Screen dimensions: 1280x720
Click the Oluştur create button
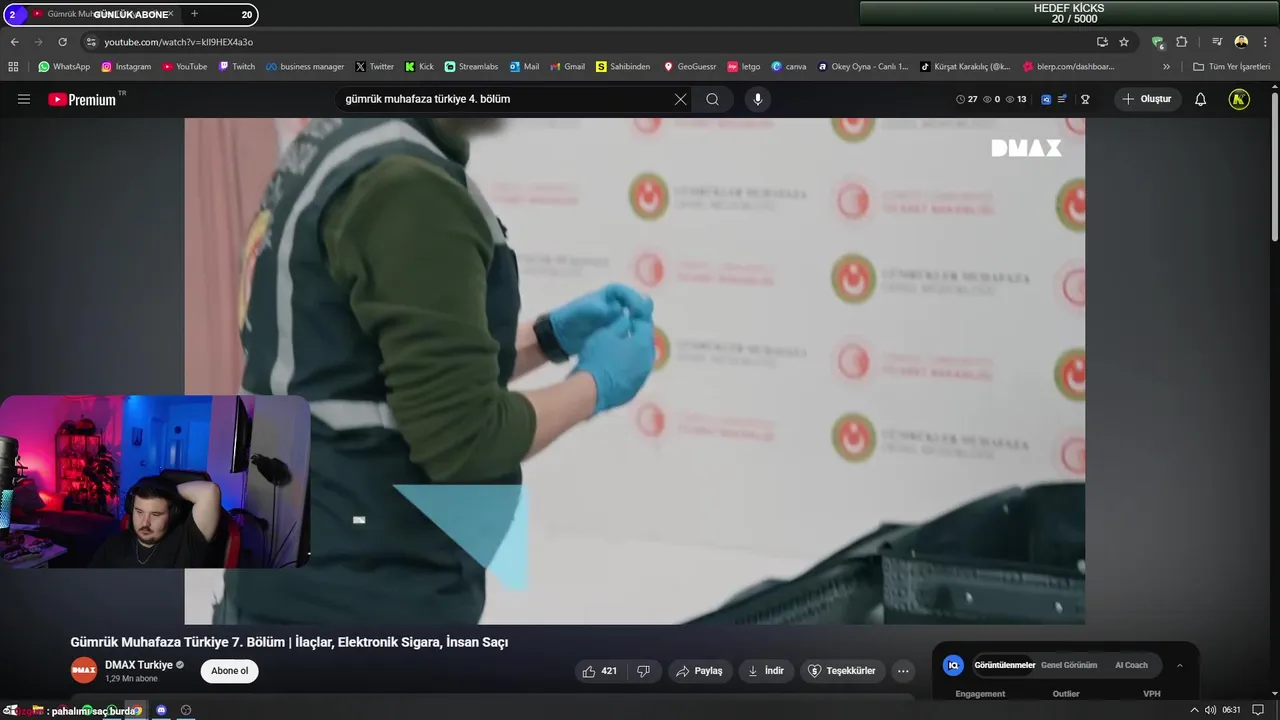tap(1147, 99)
